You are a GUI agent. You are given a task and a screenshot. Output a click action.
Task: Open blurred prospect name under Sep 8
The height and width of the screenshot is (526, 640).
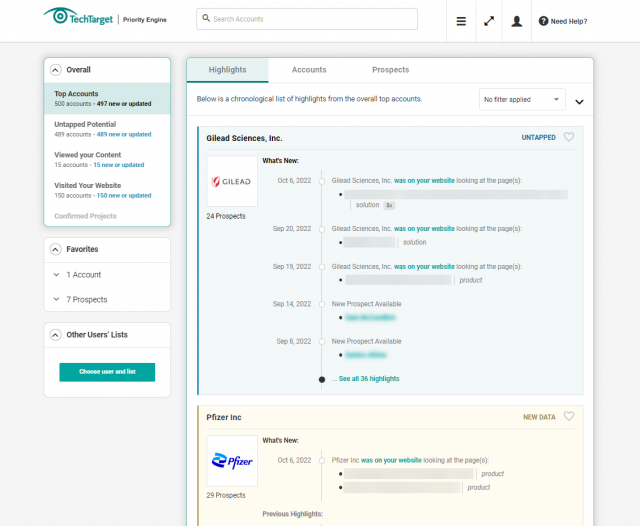pyautogui.click(x=366, y=355)
